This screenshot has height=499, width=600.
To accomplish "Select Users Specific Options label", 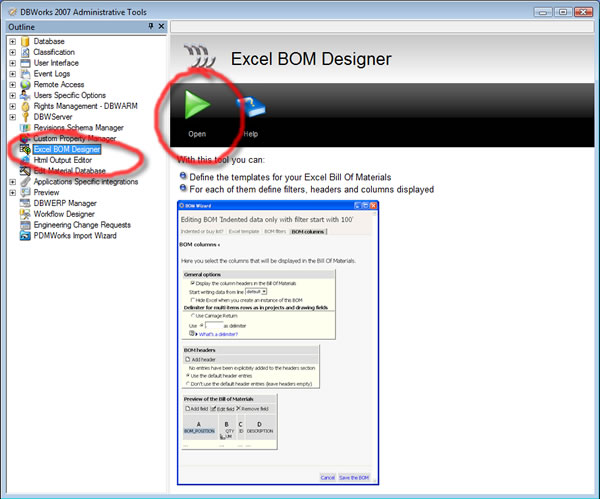I will pyautogui.click(x=70, y=95).
